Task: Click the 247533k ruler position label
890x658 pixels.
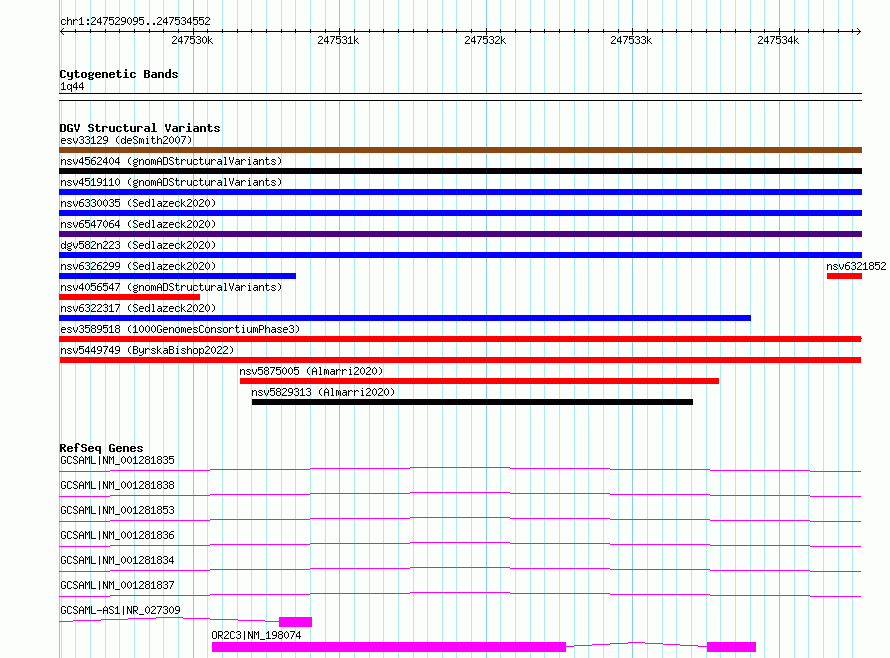Action: click(631, 40)
